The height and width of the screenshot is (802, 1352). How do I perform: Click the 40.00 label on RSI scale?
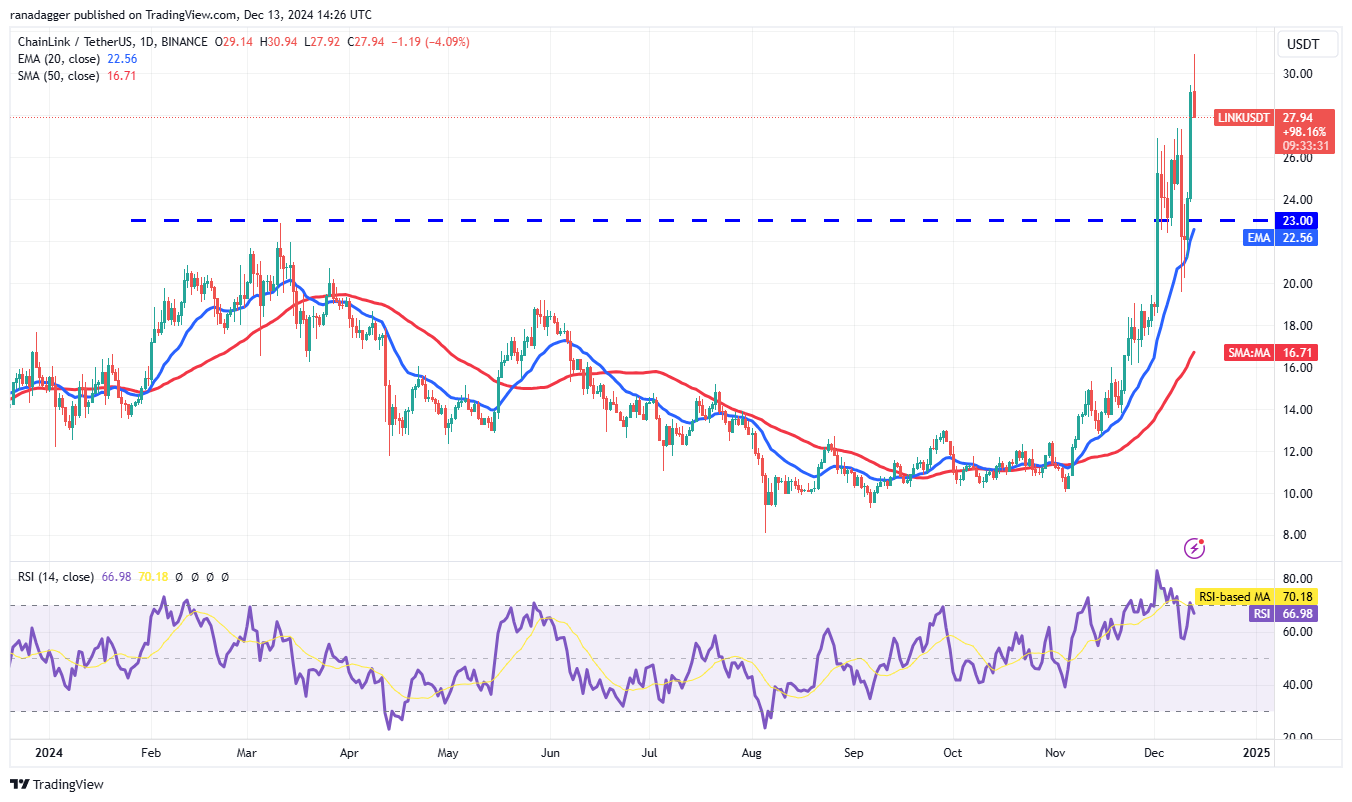[1298, 685]
